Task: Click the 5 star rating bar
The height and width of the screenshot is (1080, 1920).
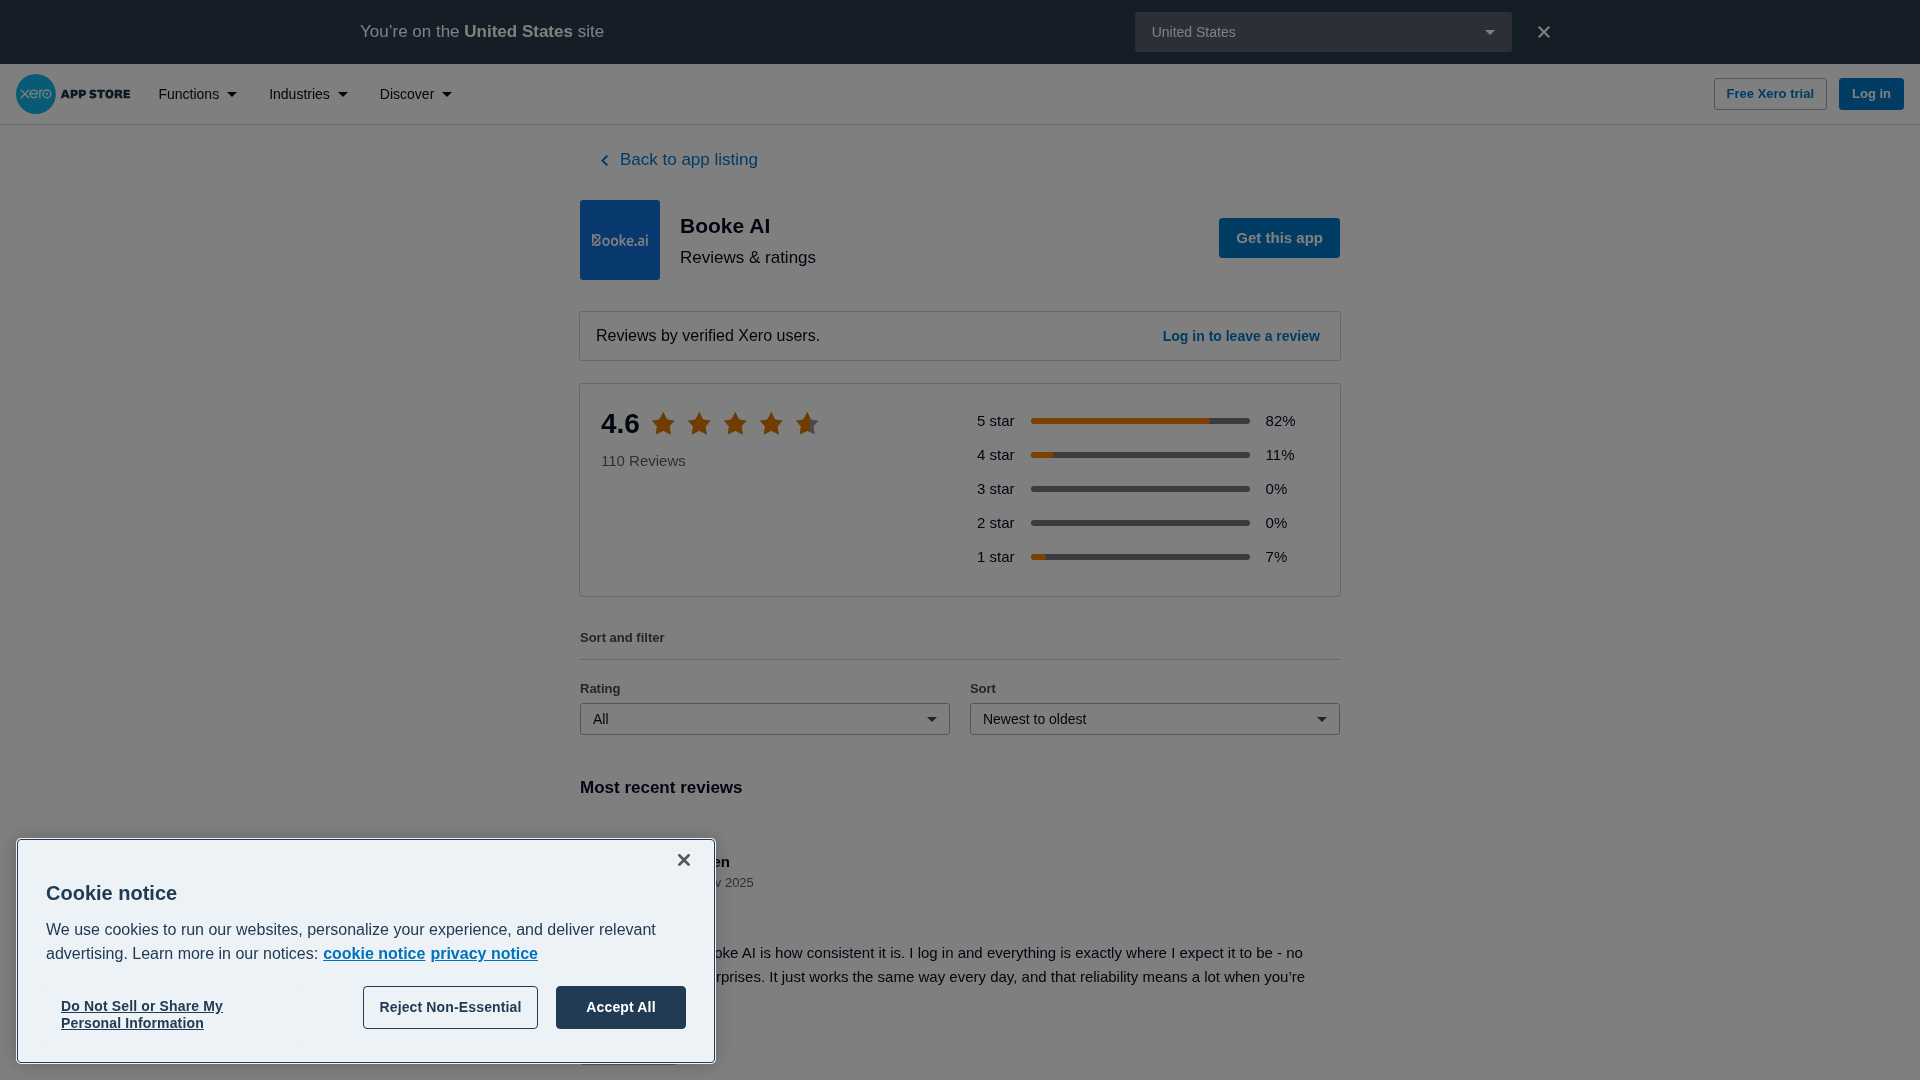Action: click(x=1139, y=421)
